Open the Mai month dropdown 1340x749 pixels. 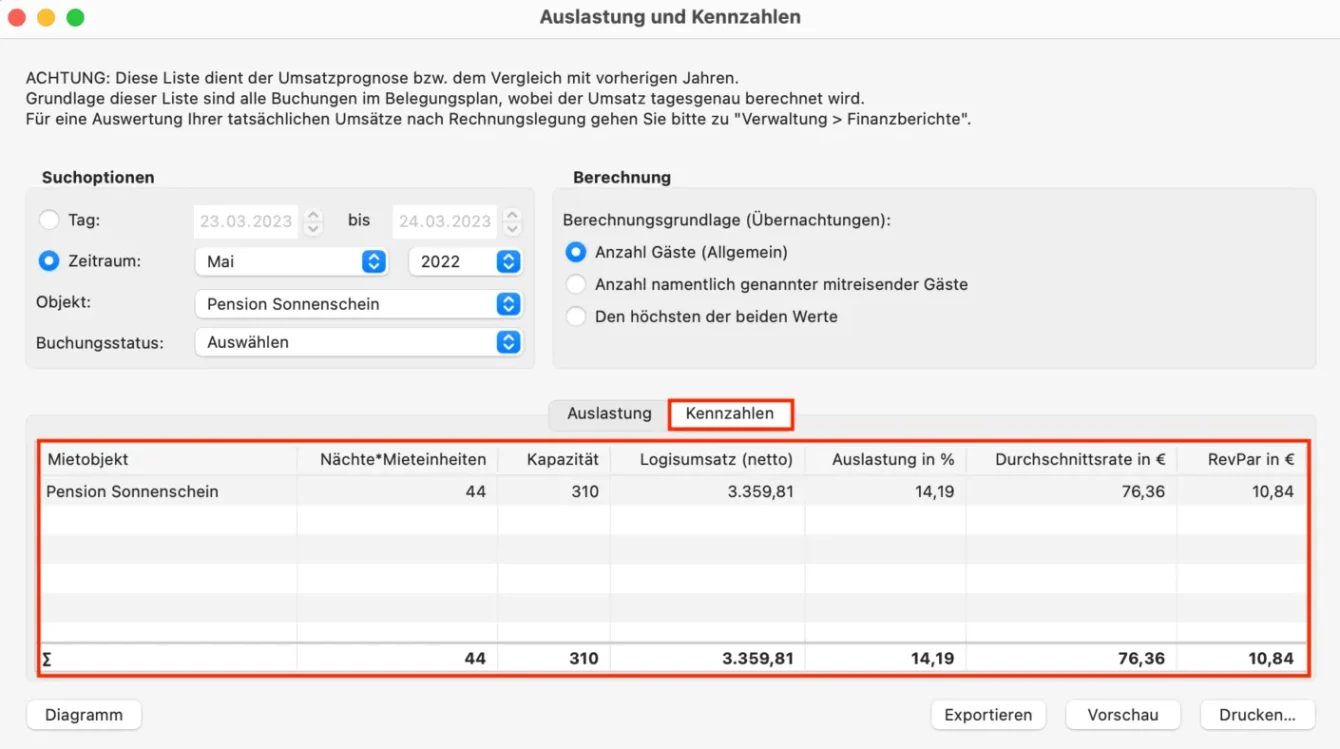(292, 261)
